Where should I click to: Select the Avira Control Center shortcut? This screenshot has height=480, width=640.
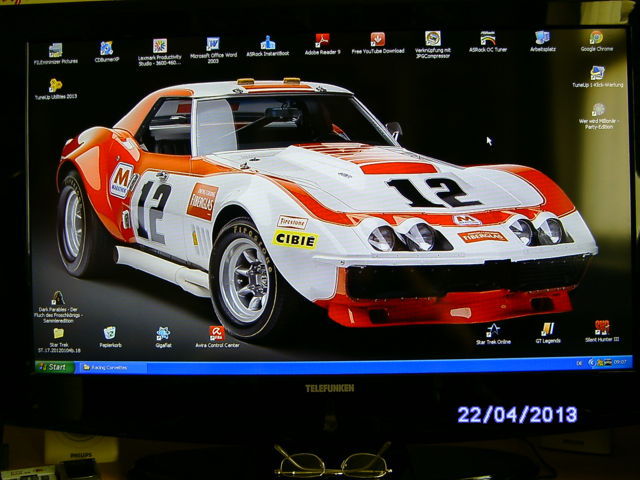(217, 337)
